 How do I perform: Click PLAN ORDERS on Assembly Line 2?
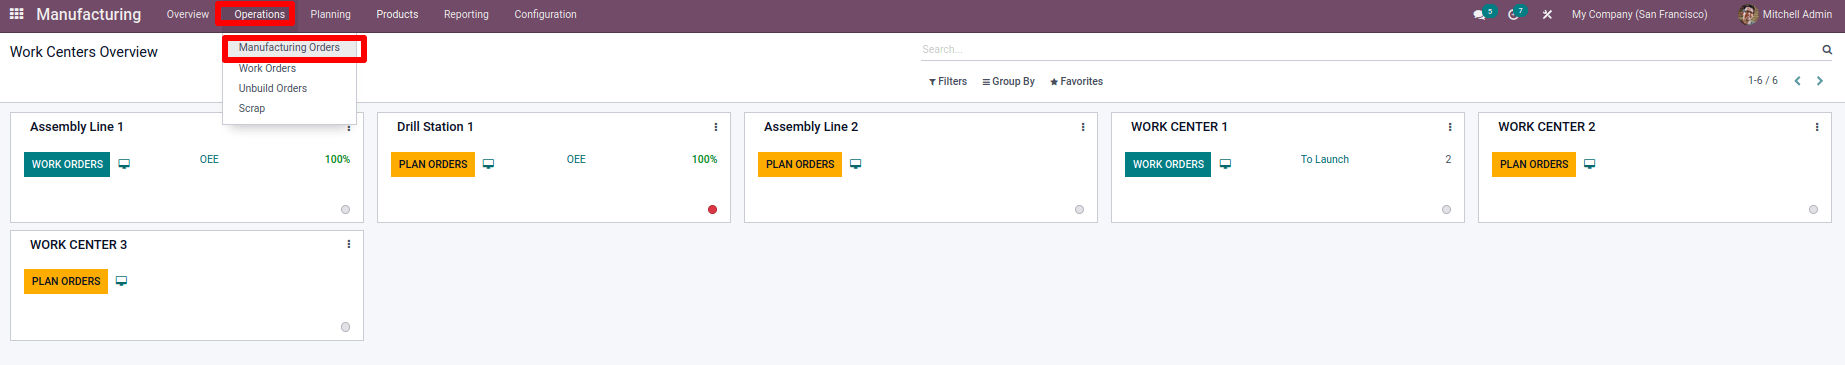800,164
